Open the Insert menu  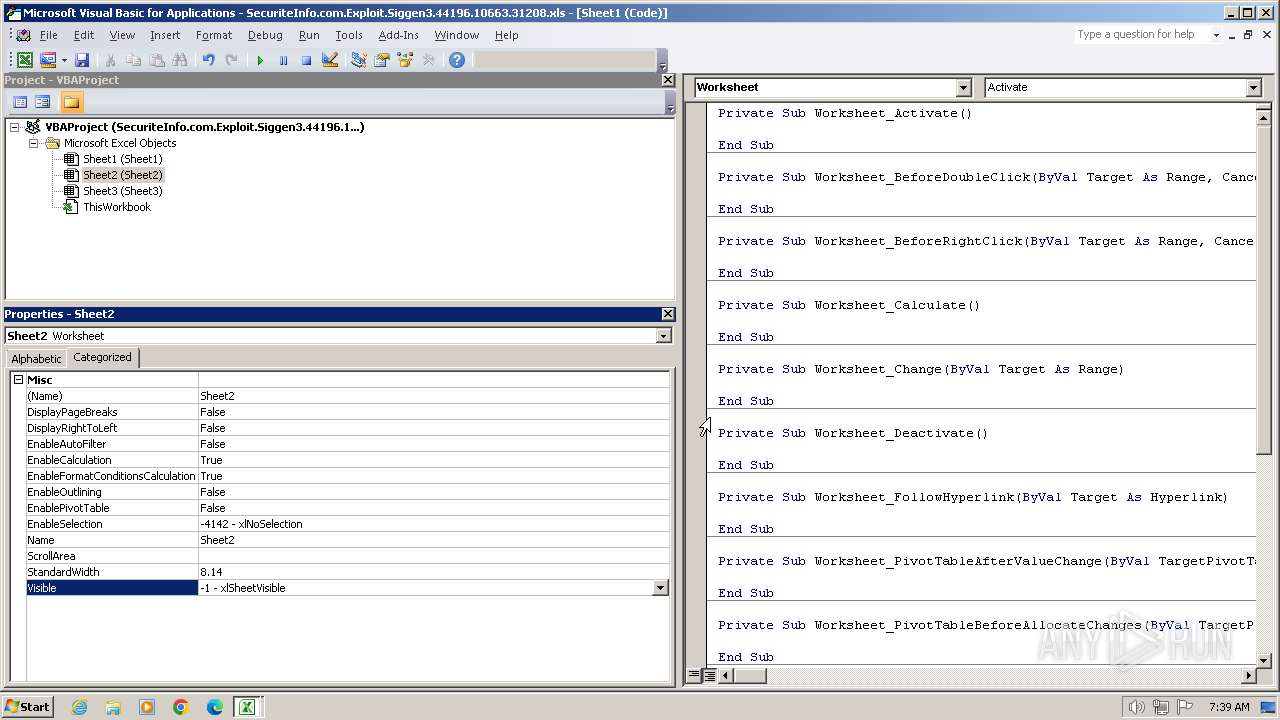pos(165,35)
